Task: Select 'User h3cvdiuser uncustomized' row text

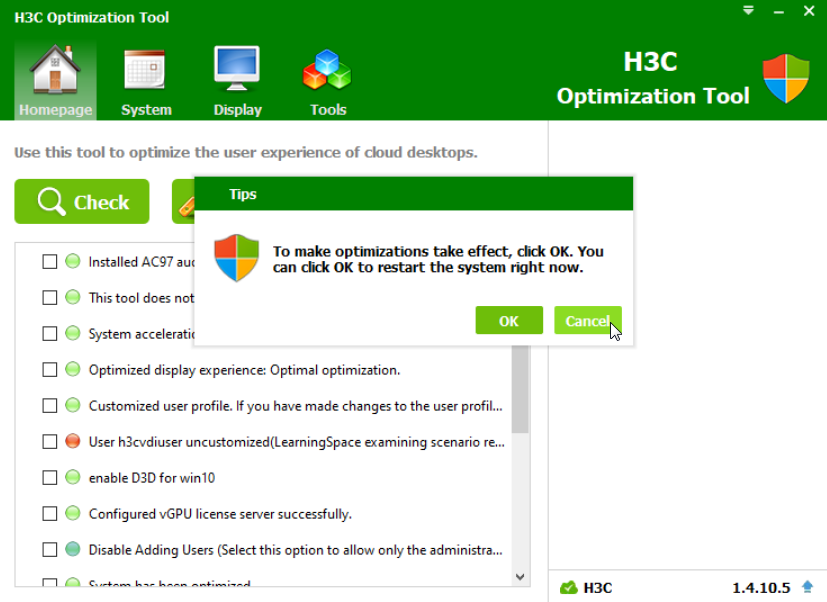Action: [296, 442]
